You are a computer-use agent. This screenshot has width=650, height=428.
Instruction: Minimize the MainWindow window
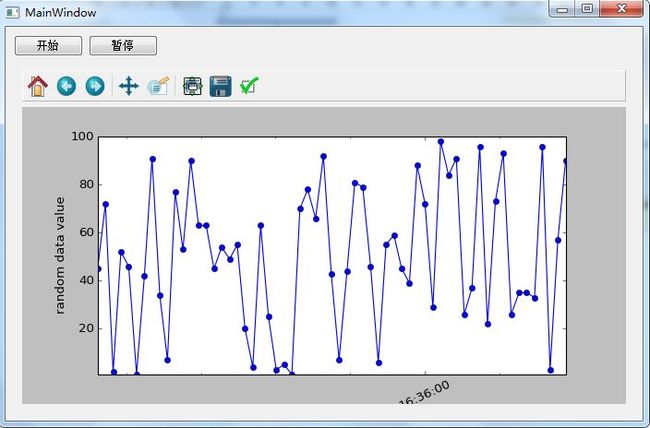pos(562,9)
